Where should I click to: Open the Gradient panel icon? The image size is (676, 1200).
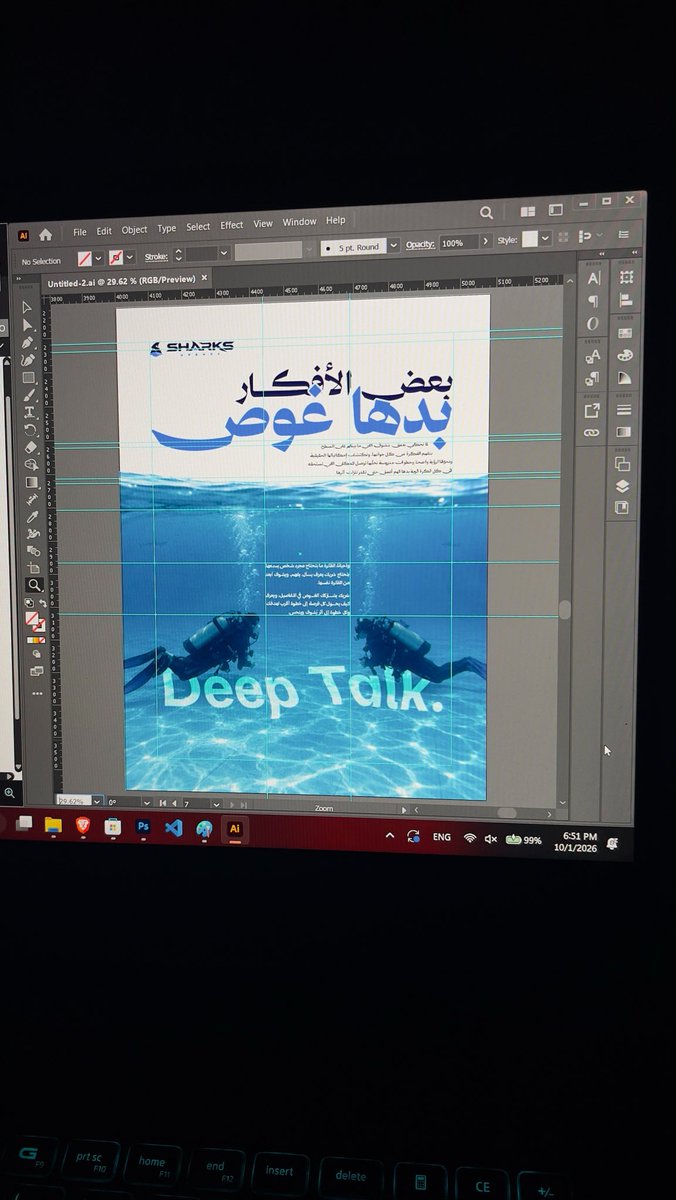[x=624, y=432]
